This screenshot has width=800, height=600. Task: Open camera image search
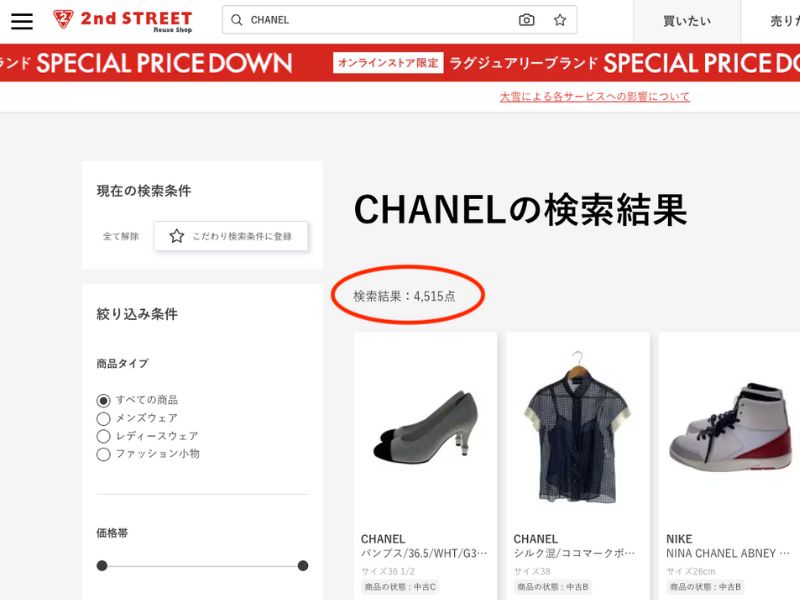527,20
